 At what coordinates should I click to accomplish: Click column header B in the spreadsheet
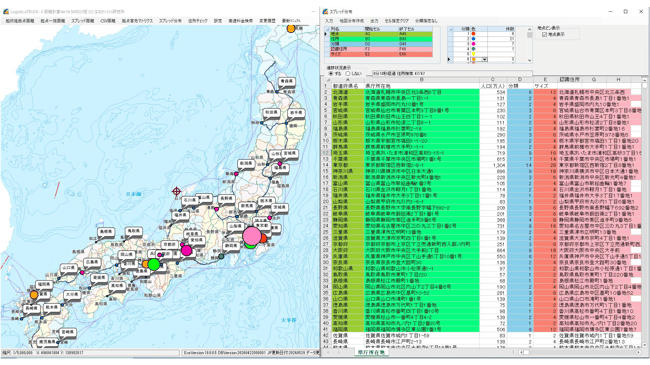point(422,80)
